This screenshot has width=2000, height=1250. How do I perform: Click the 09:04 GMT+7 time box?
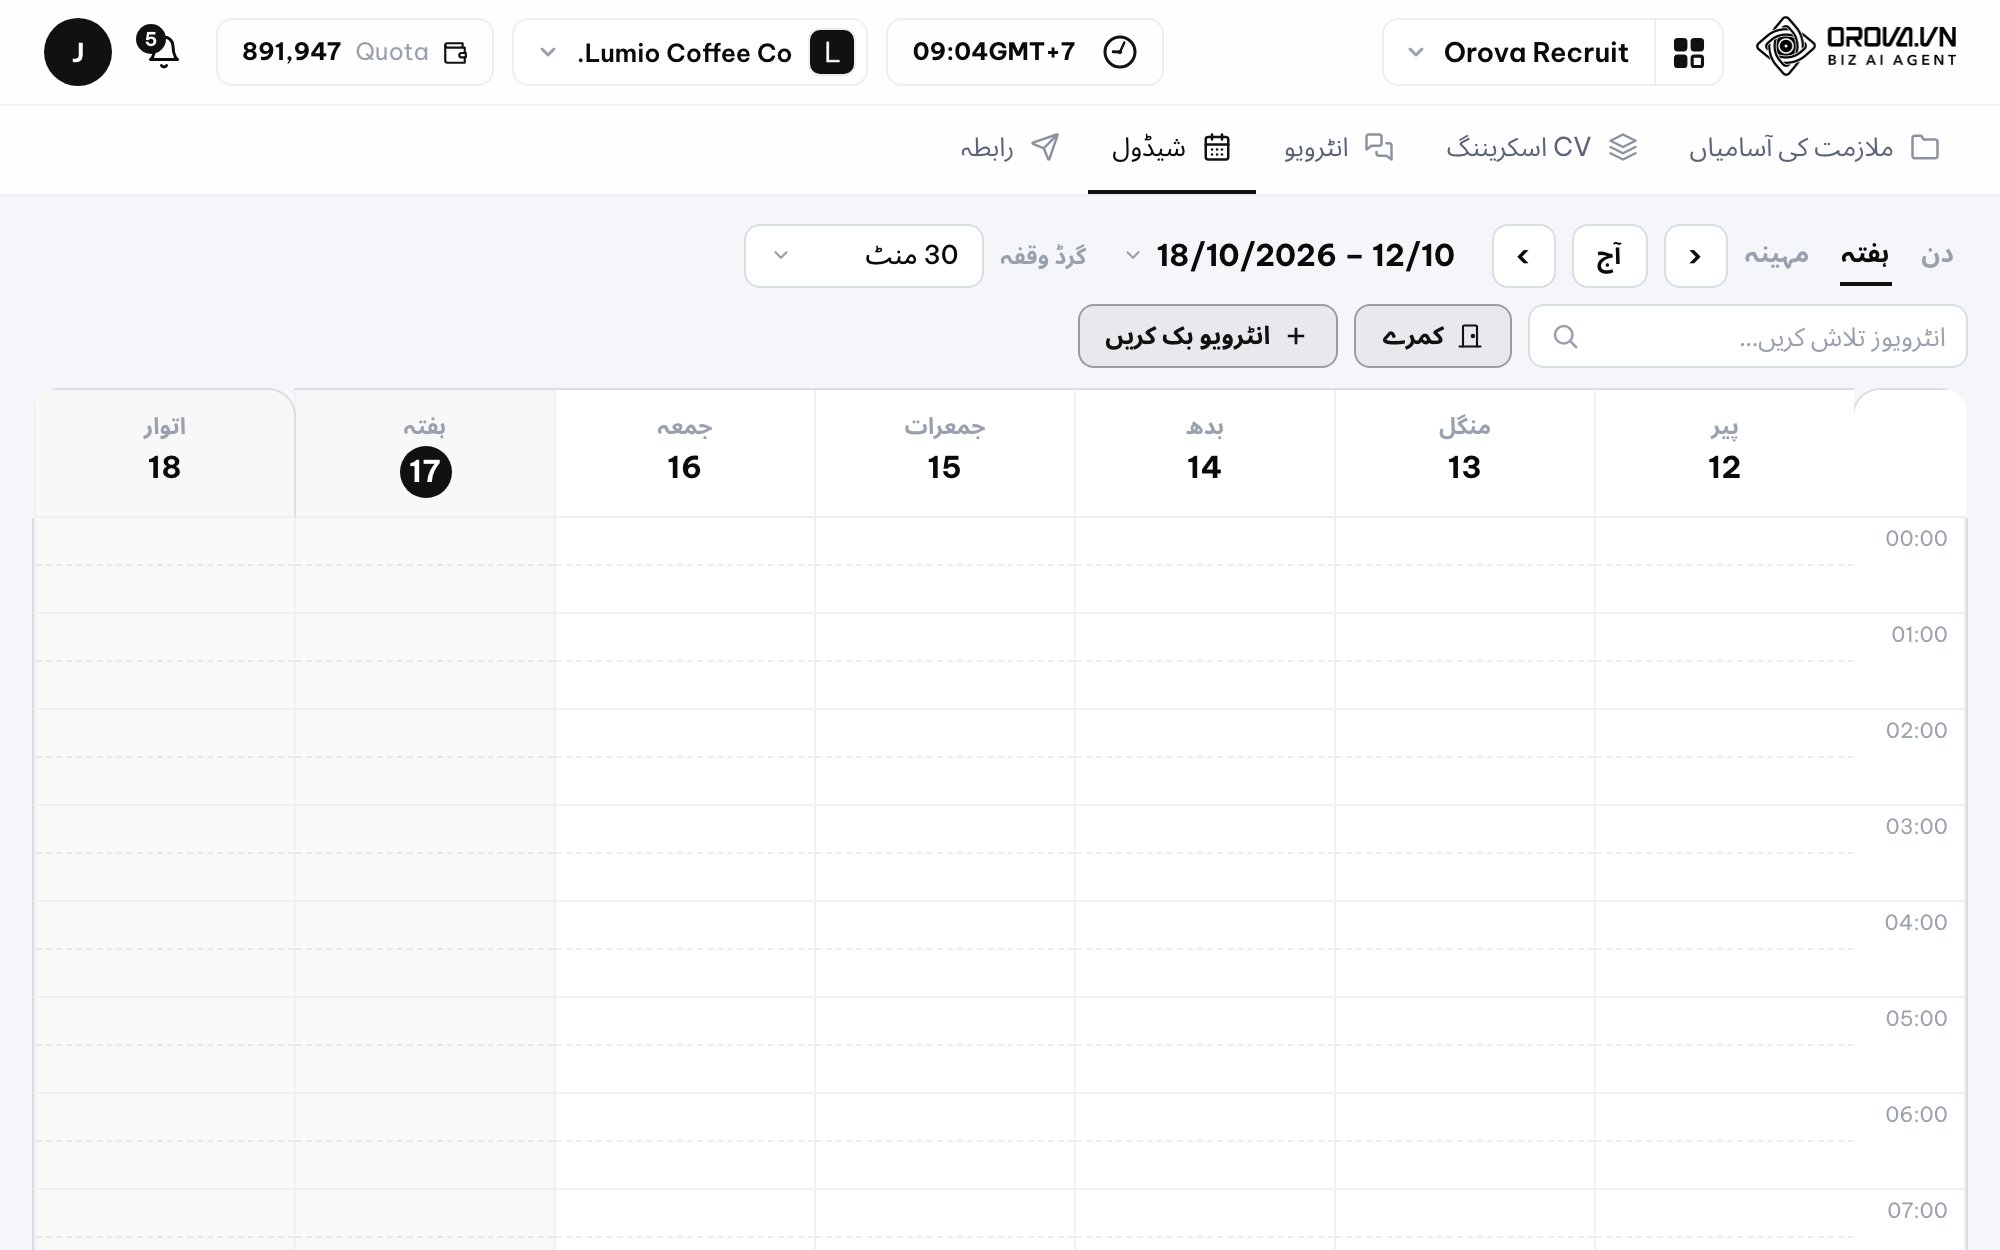point(1024,52)
